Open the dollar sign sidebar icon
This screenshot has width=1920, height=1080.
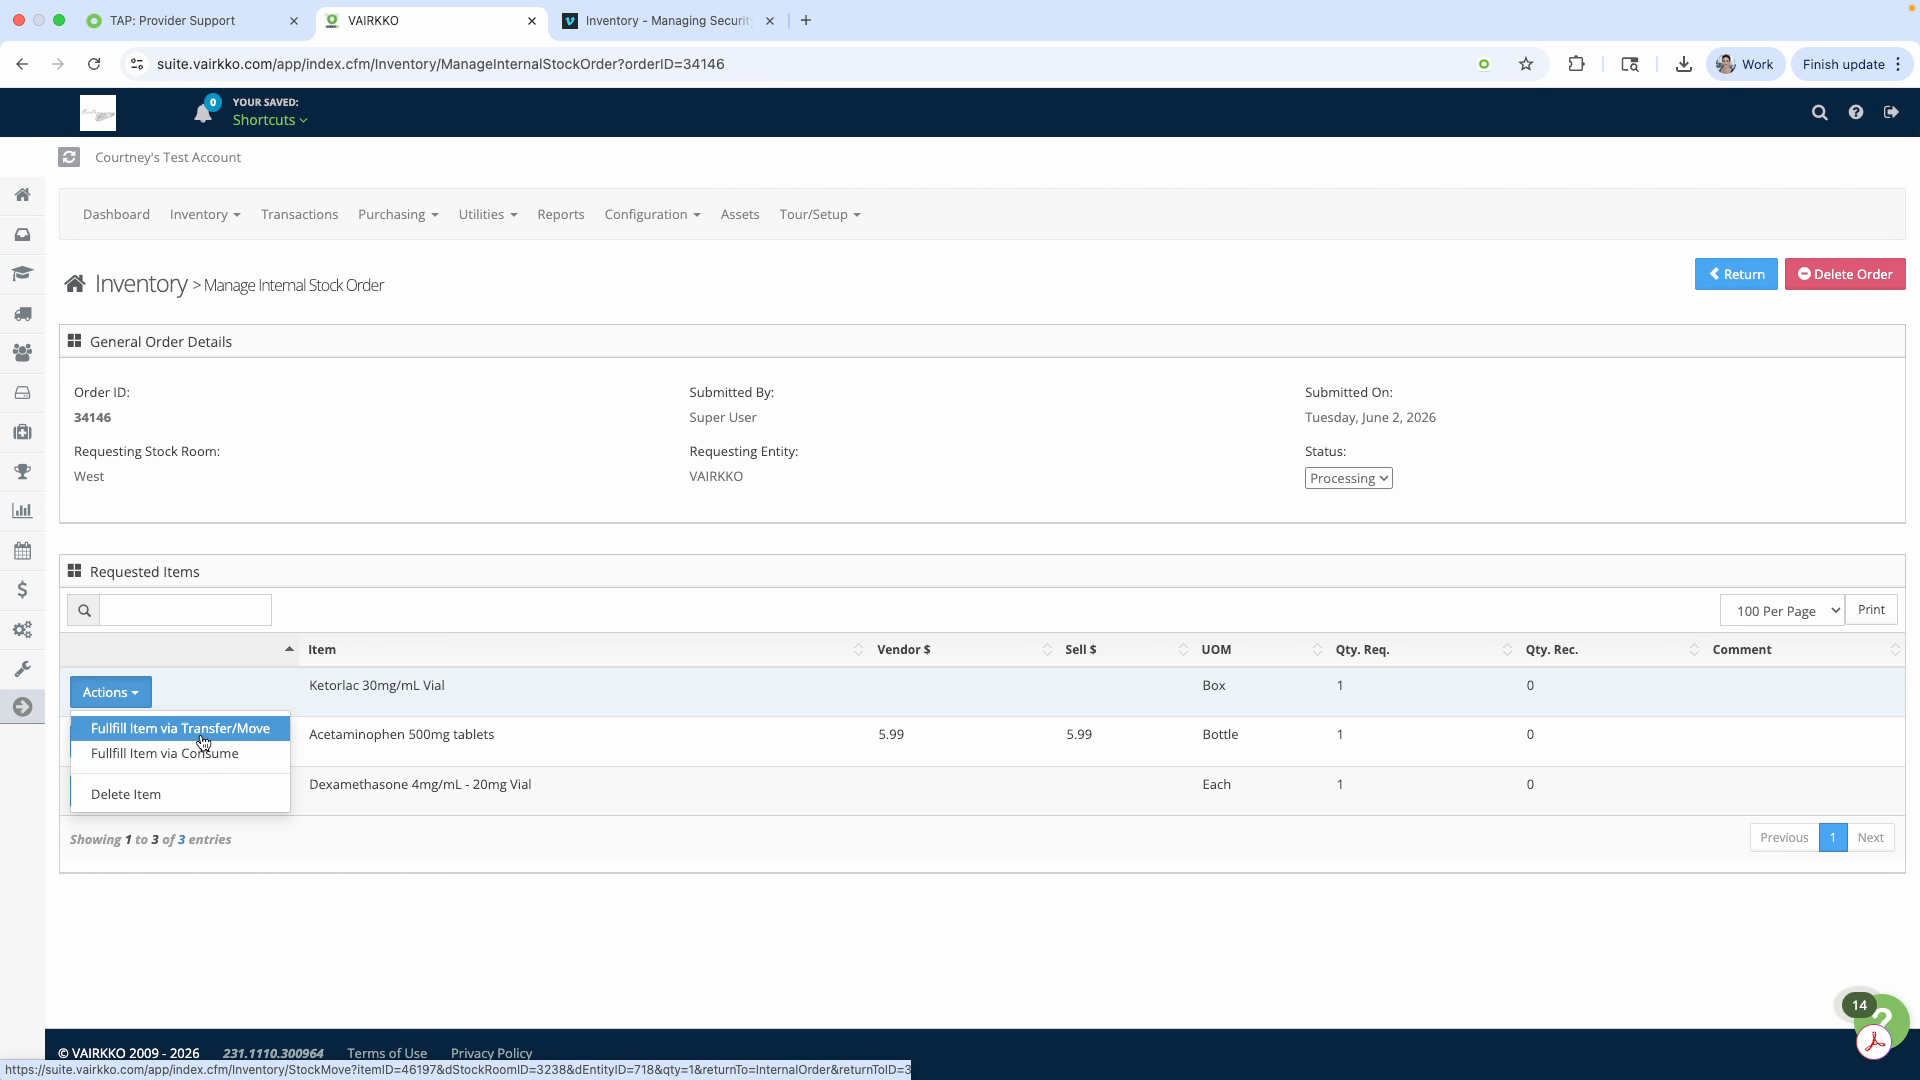click(22, 590)
